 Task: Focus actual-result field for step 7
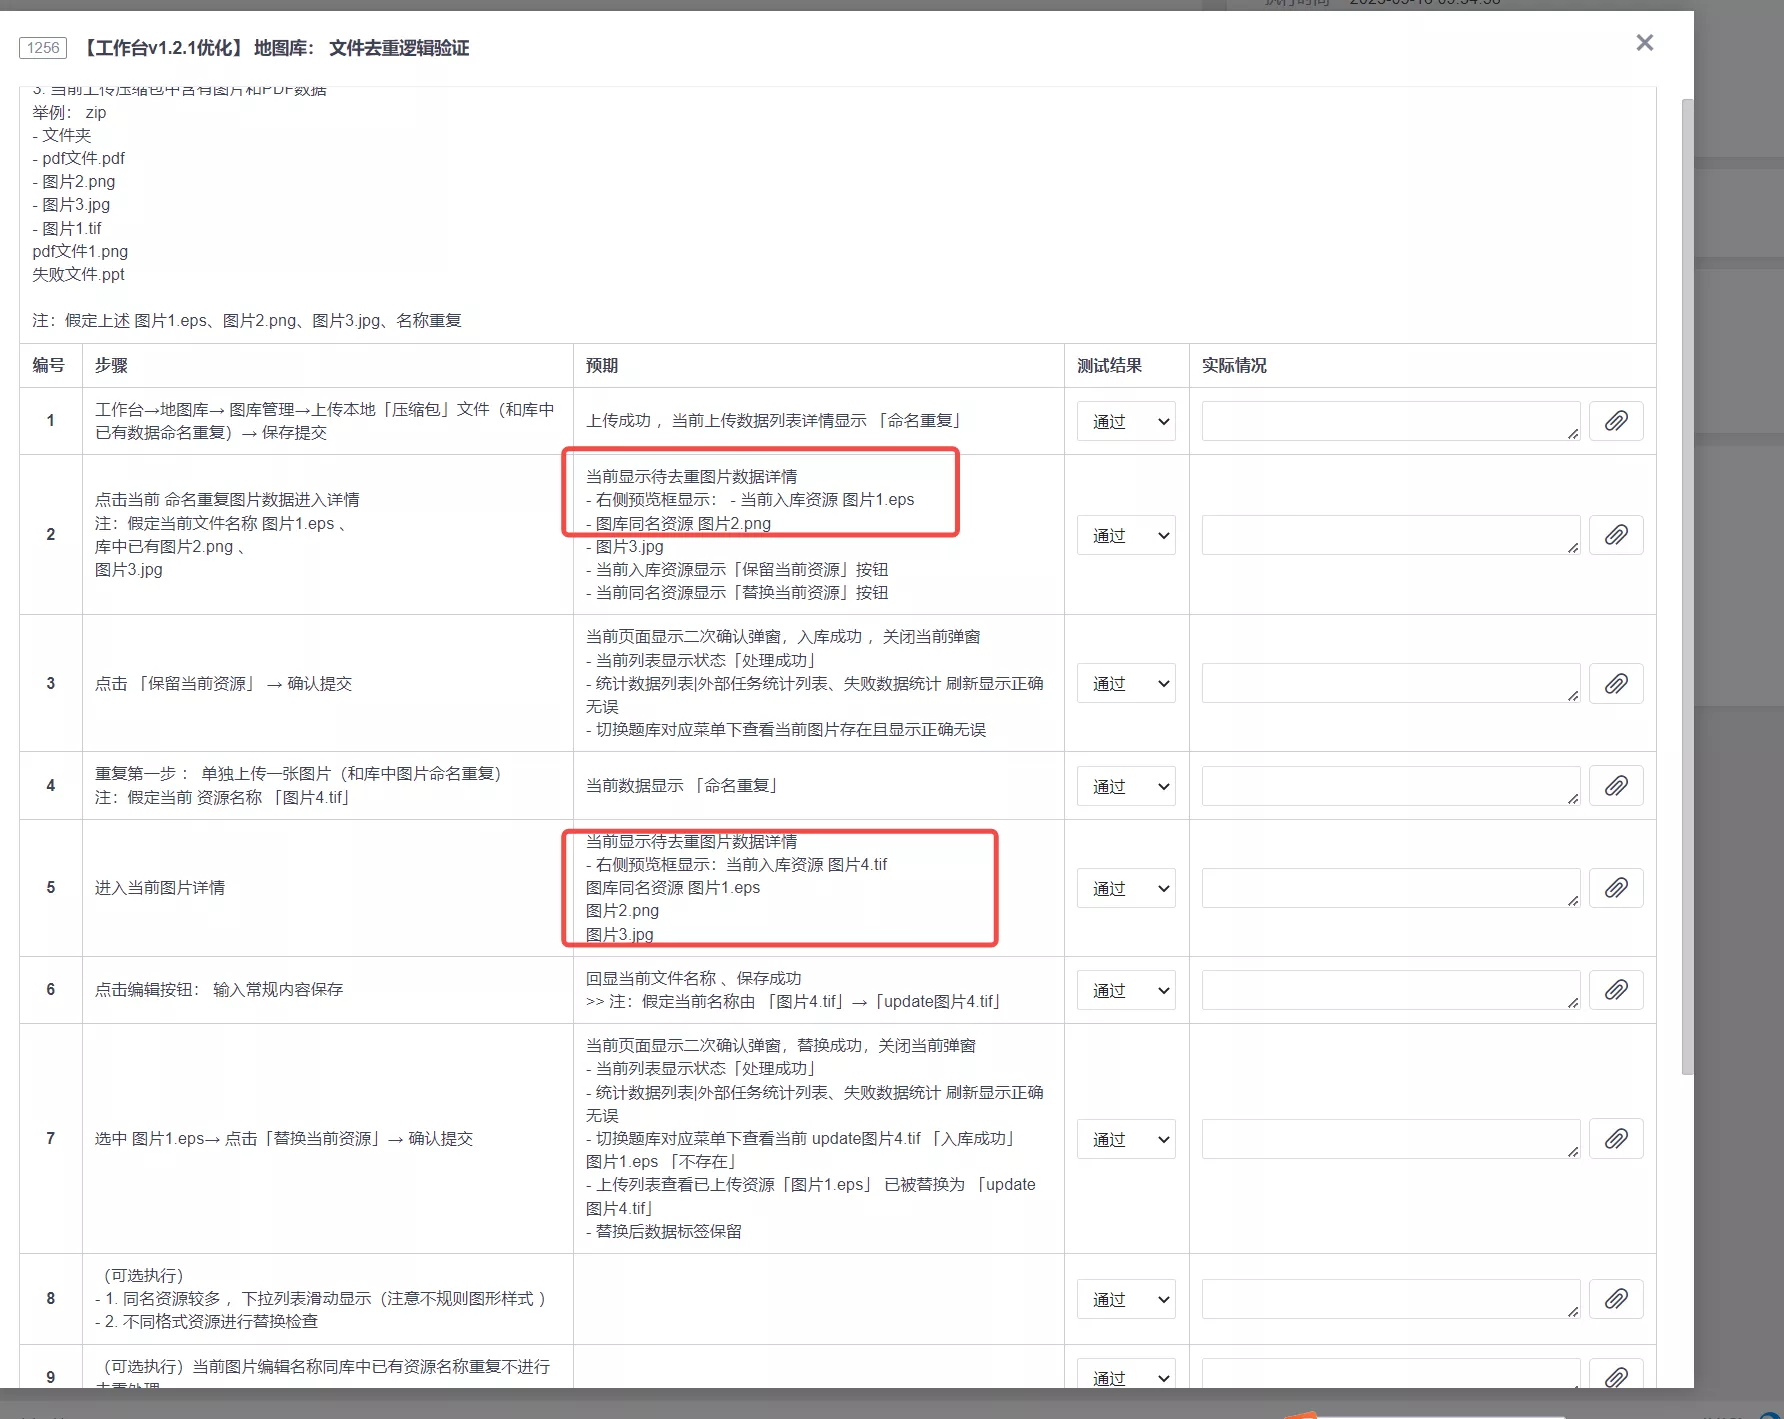1391,1139
